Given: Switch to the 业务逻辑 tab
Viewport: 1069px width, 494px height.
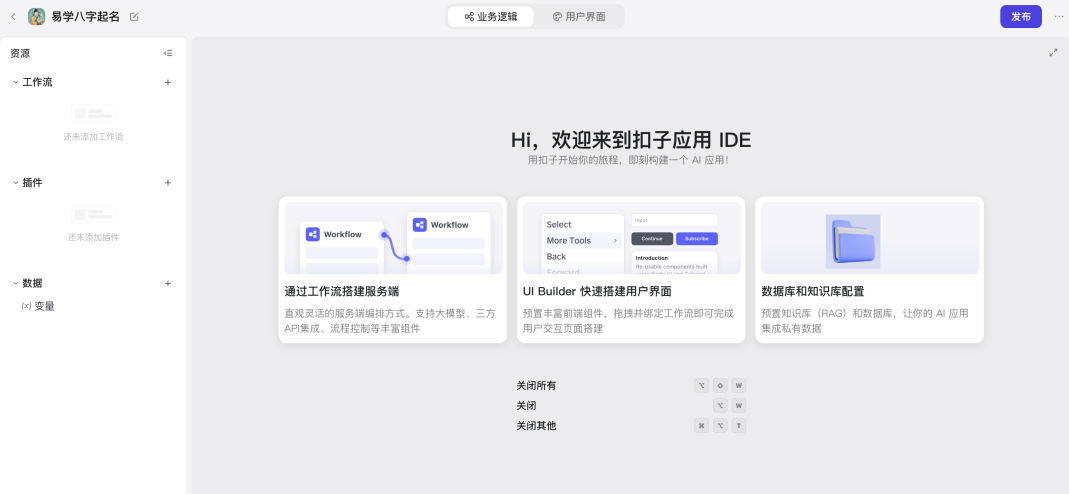Looking at the screenshot, I should [491, 17].
